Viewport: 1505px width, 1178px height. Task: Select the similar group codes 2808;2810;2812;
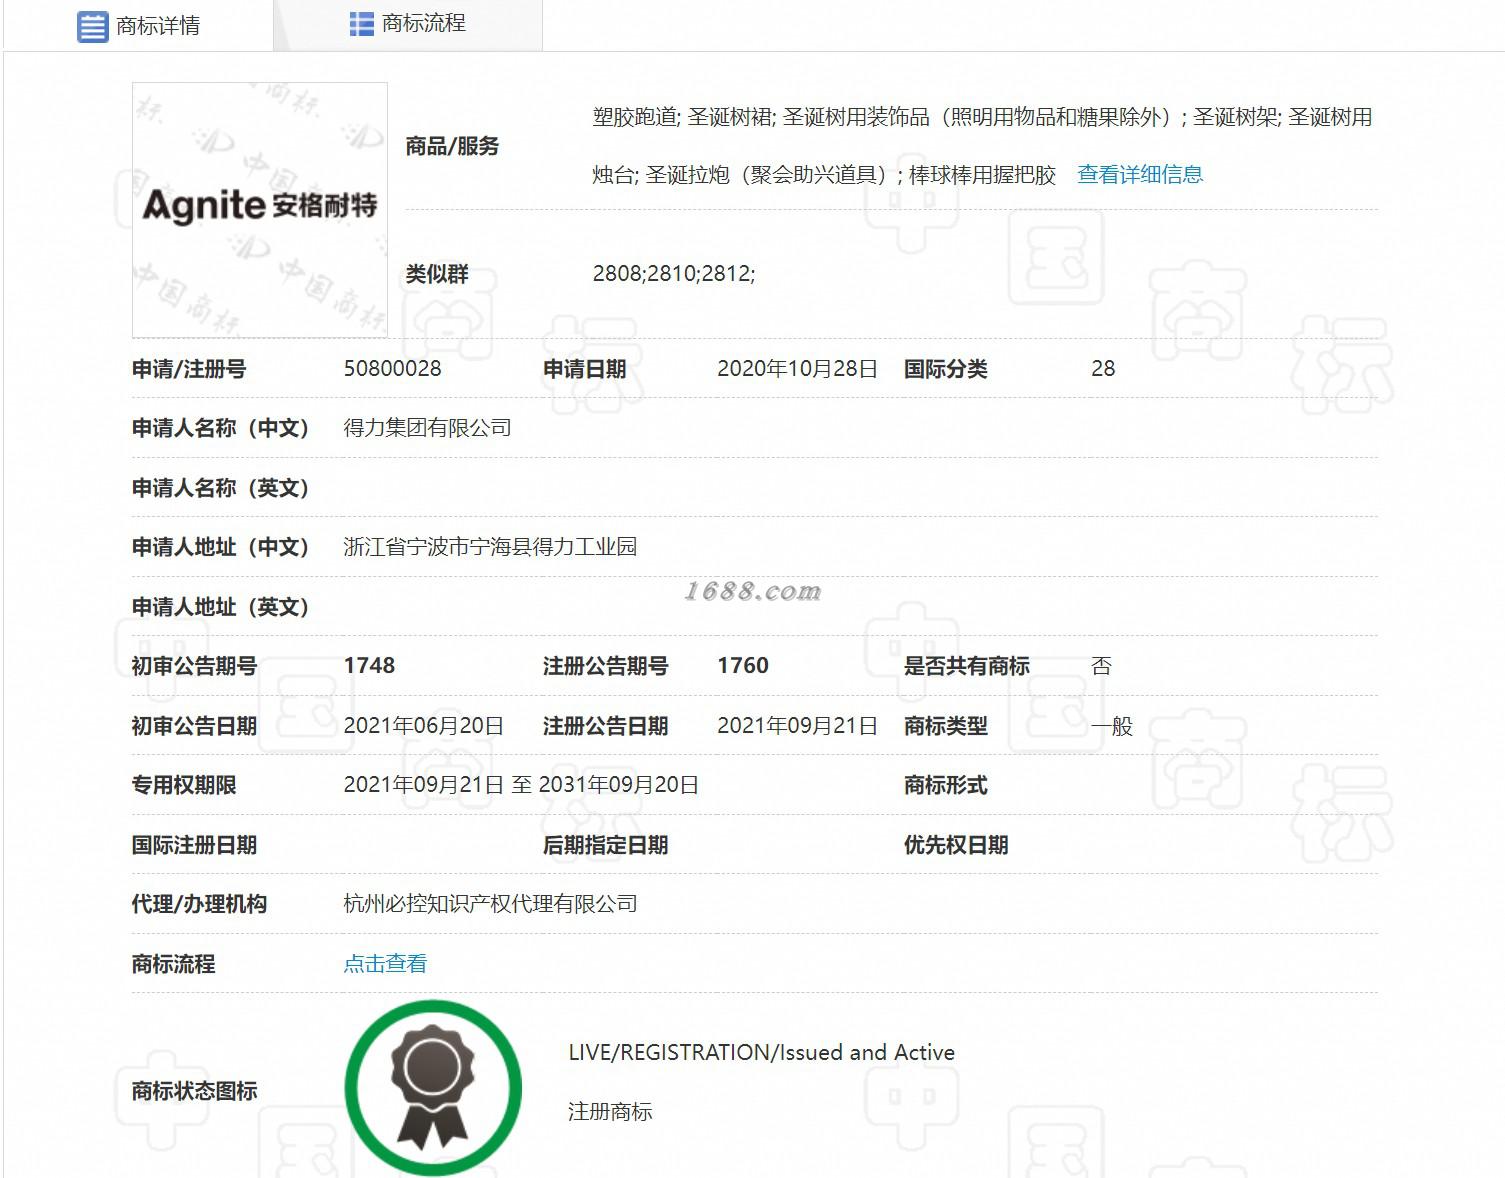tap(674, 274)
